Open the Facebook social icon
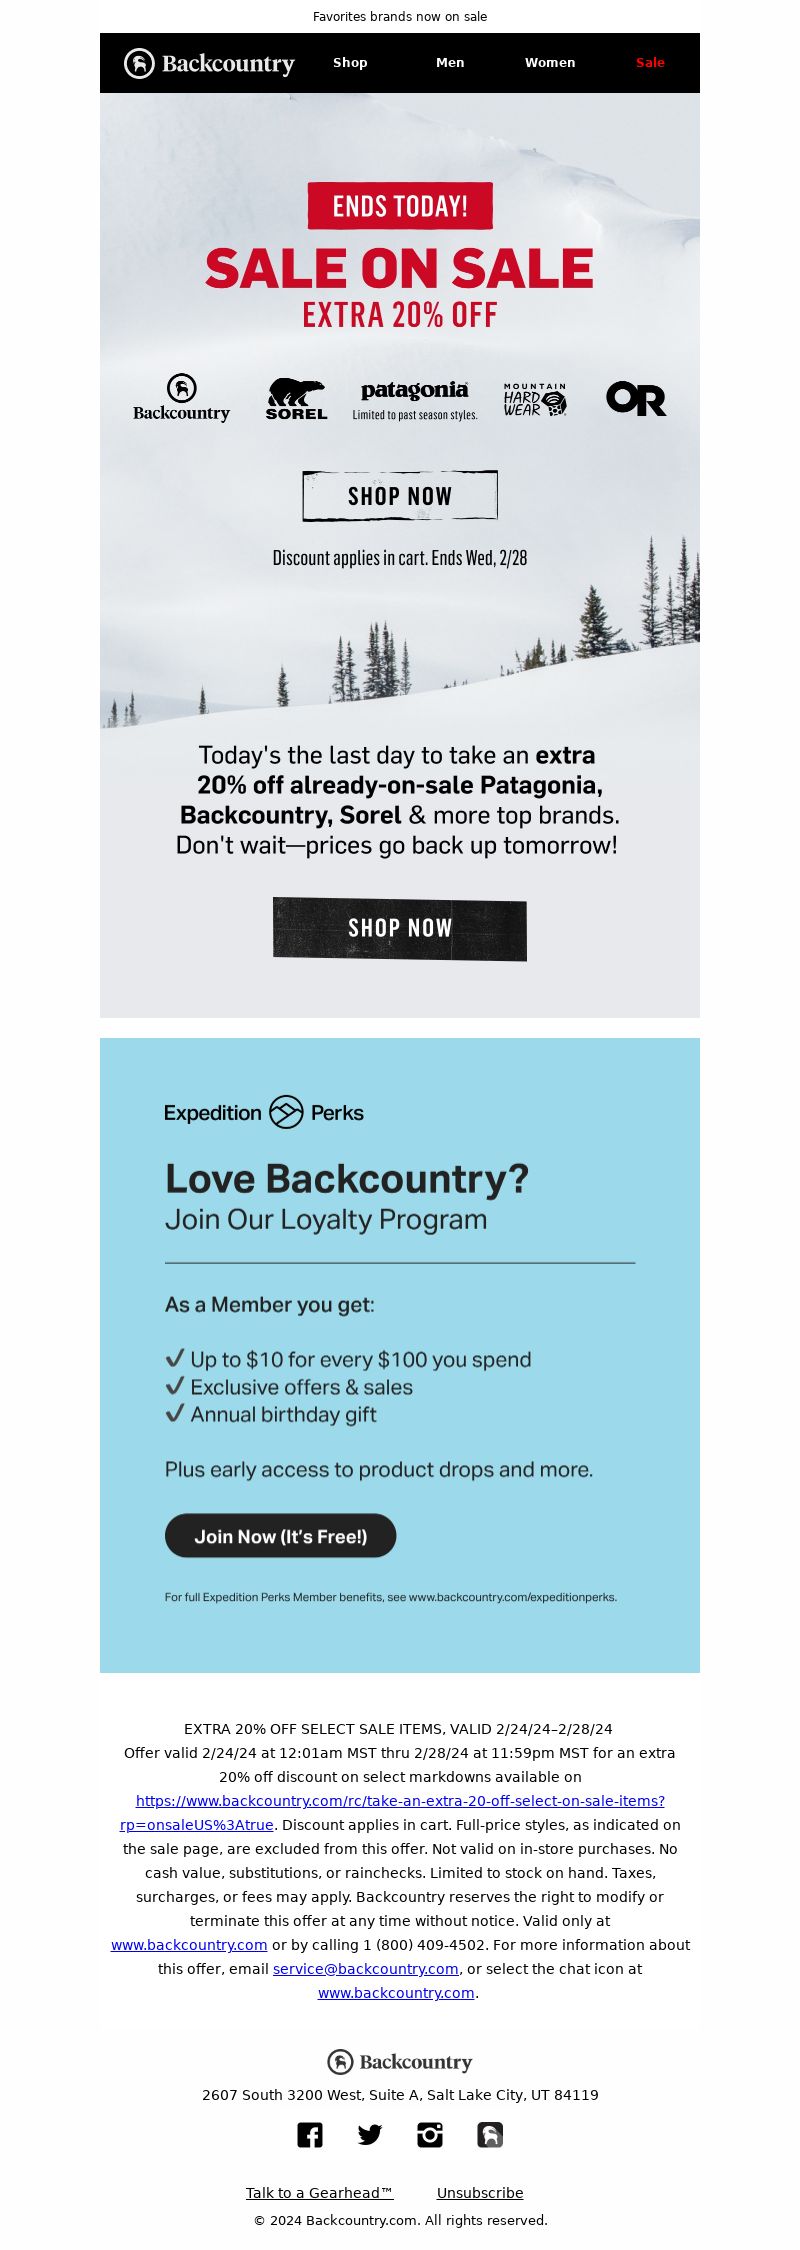The width and height of the screenshot is (800, 2250). click(310, 2135)
